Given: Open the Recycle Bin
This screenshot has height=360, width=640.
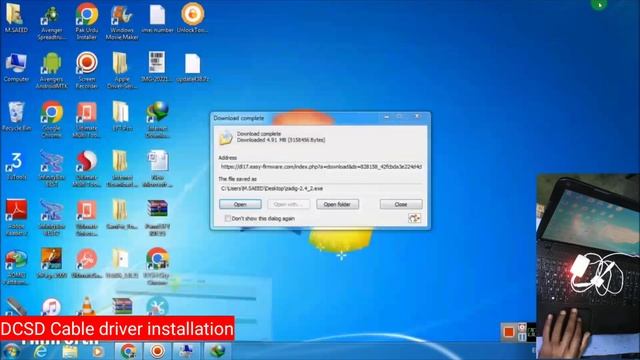Looking at the screenshot, I should pos(16,117).
